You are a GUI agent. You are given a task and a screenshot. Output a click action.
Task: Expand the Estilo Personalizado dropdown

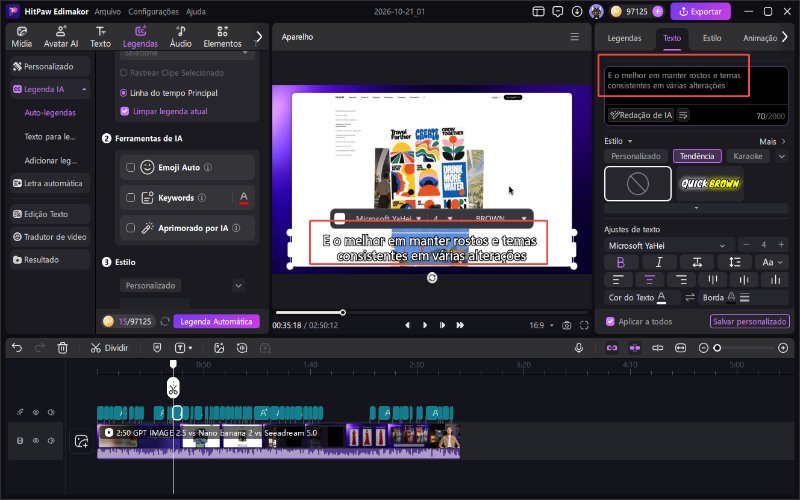click(x=238, y=286)
